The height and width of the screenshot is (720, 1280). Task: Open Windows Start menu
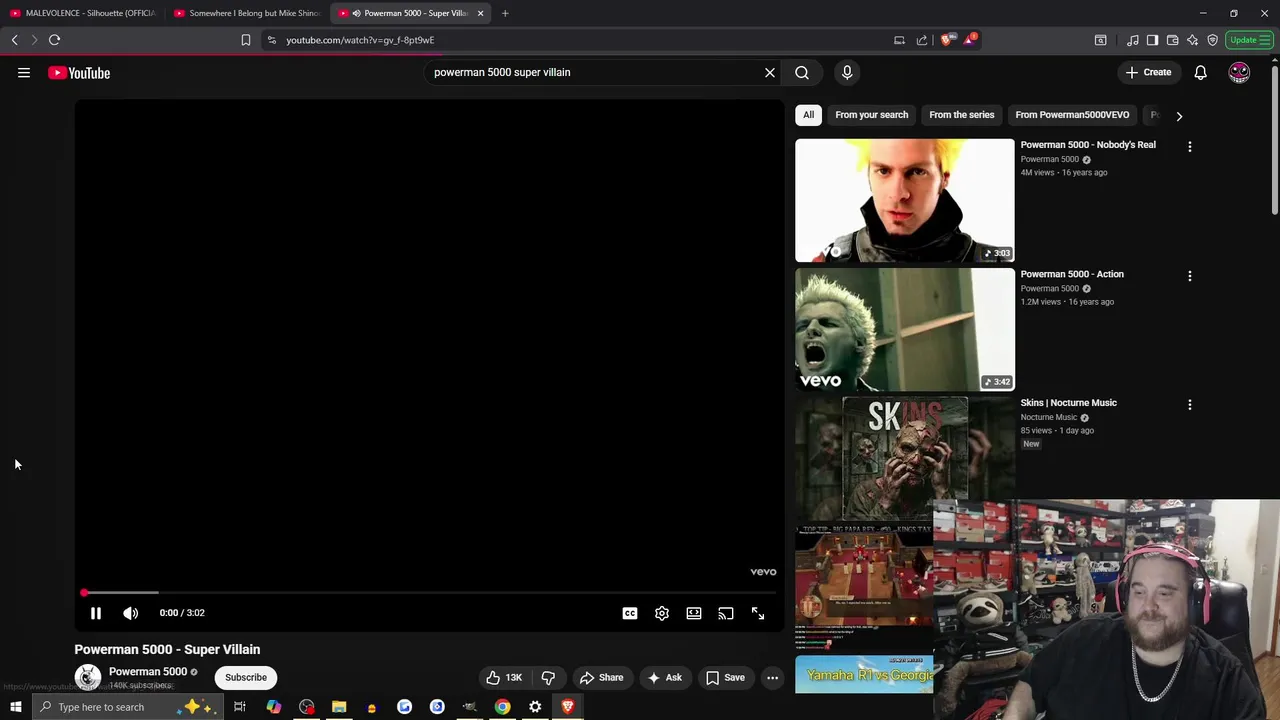click(x=15, y=707)
